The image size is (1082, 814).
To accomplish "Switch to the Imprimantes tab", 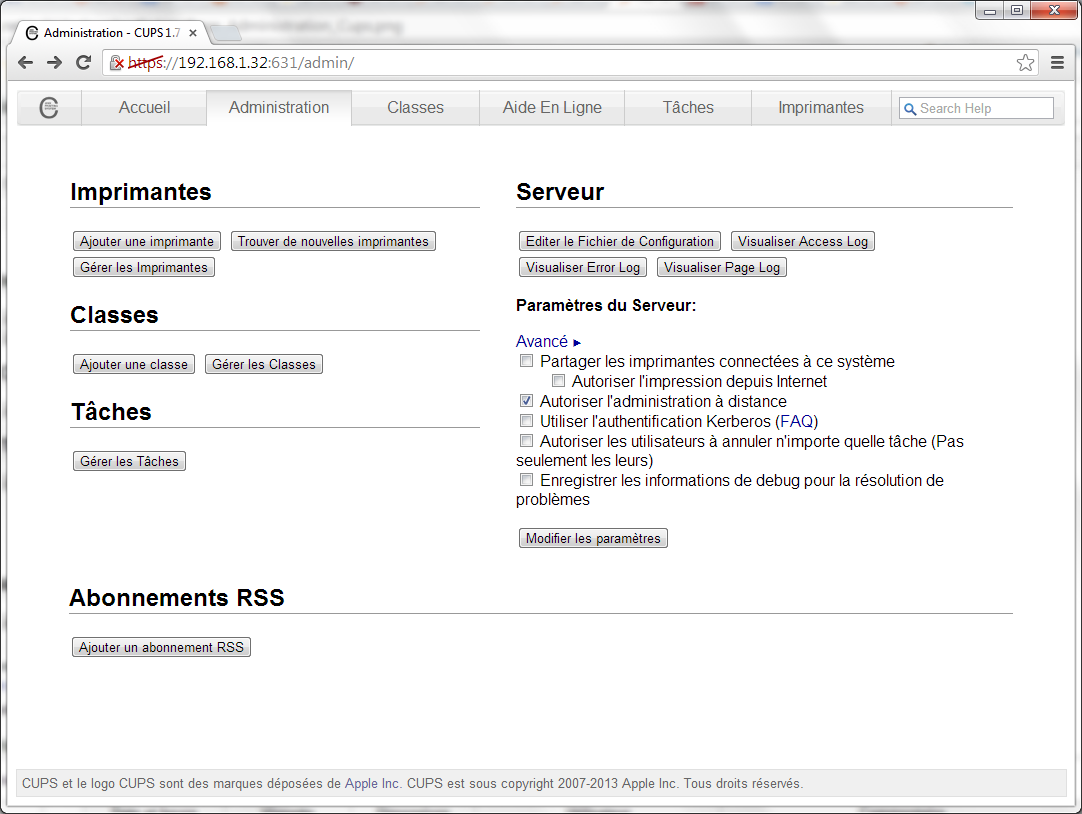I will [x=820, y=108].
